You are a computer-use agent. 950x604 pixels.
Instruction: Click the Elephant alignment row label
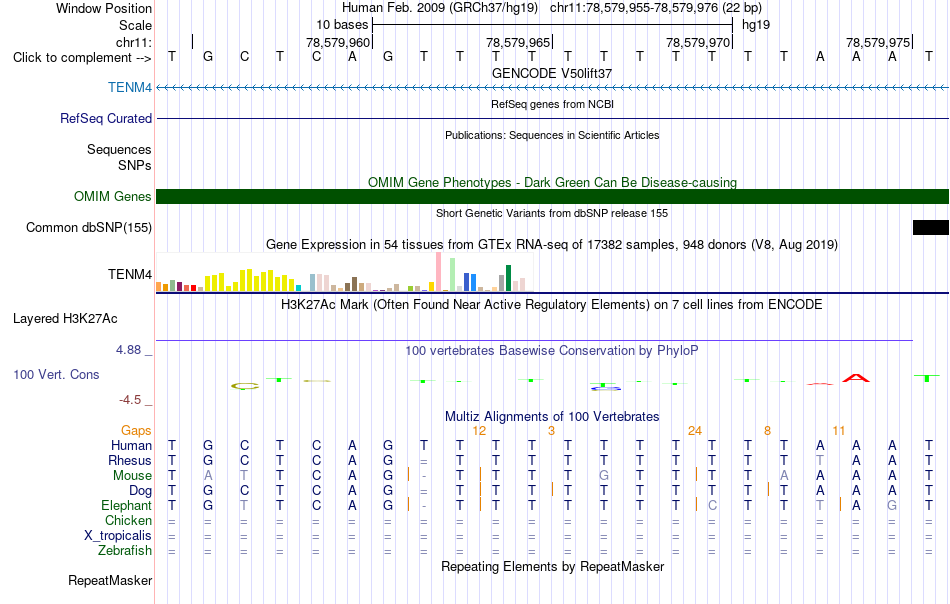click(126, 505)
